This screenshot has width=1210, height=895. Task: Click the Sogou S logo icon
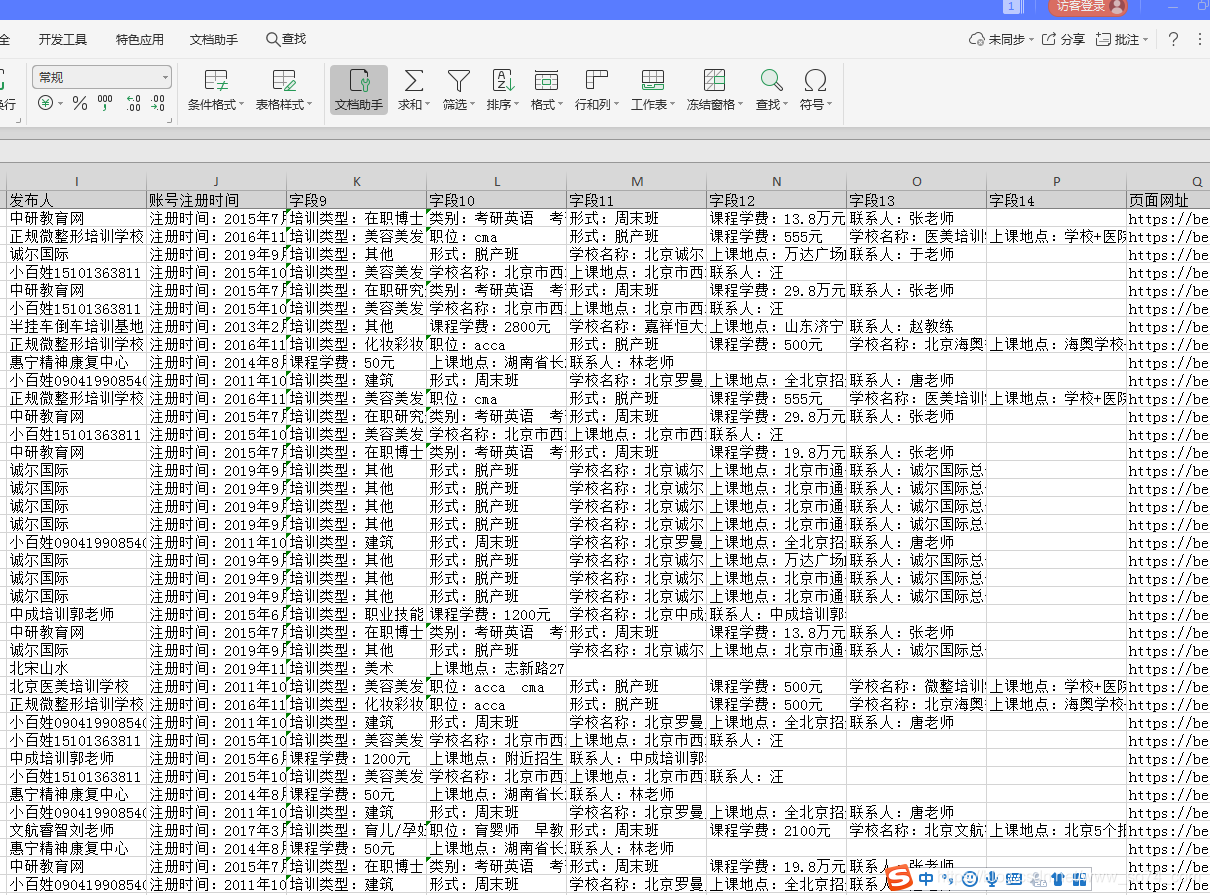(900, 878)
